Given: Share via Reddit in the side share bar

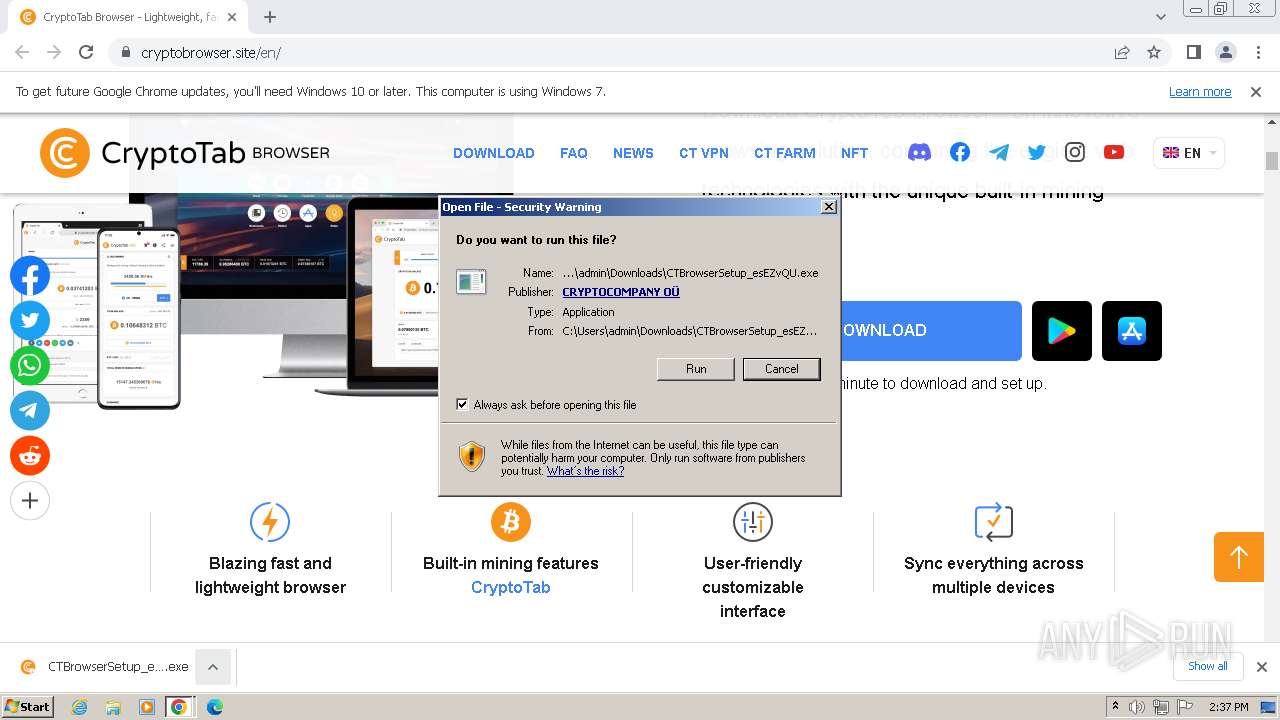Looking at the screenshot, I should click(x=30, y=455).
